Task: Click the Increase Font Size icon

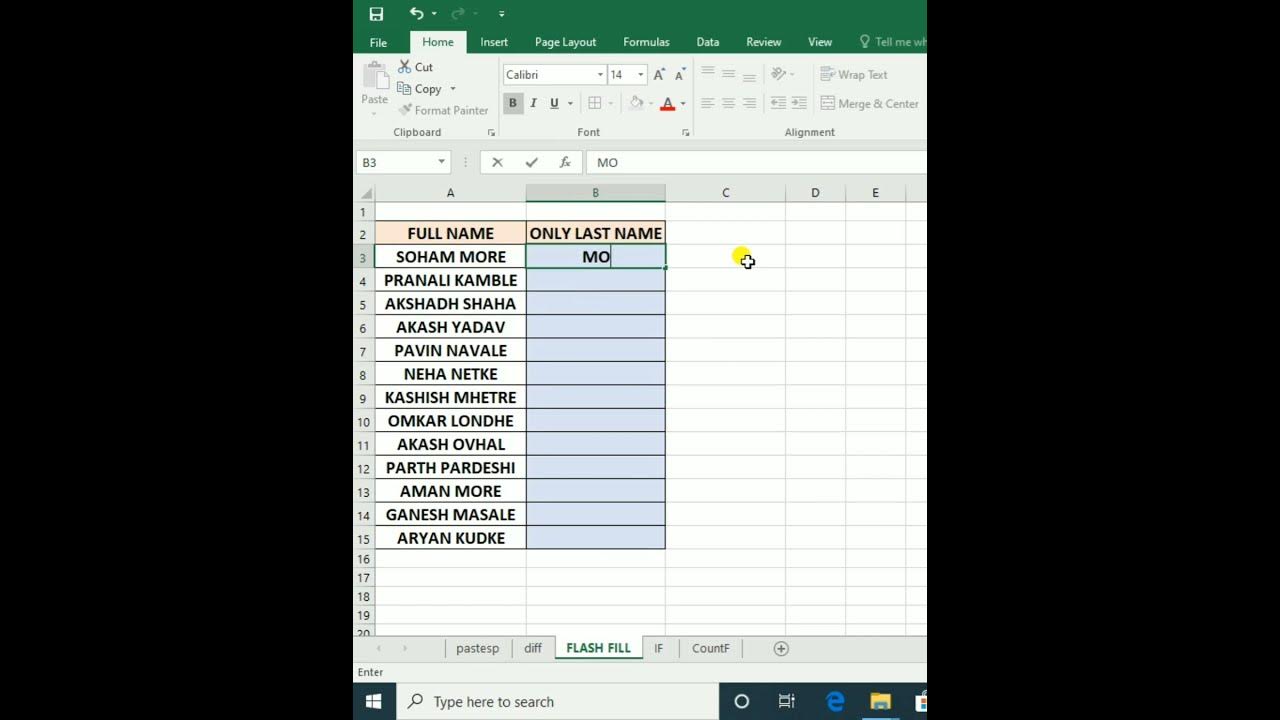Action: coord(659,75)
